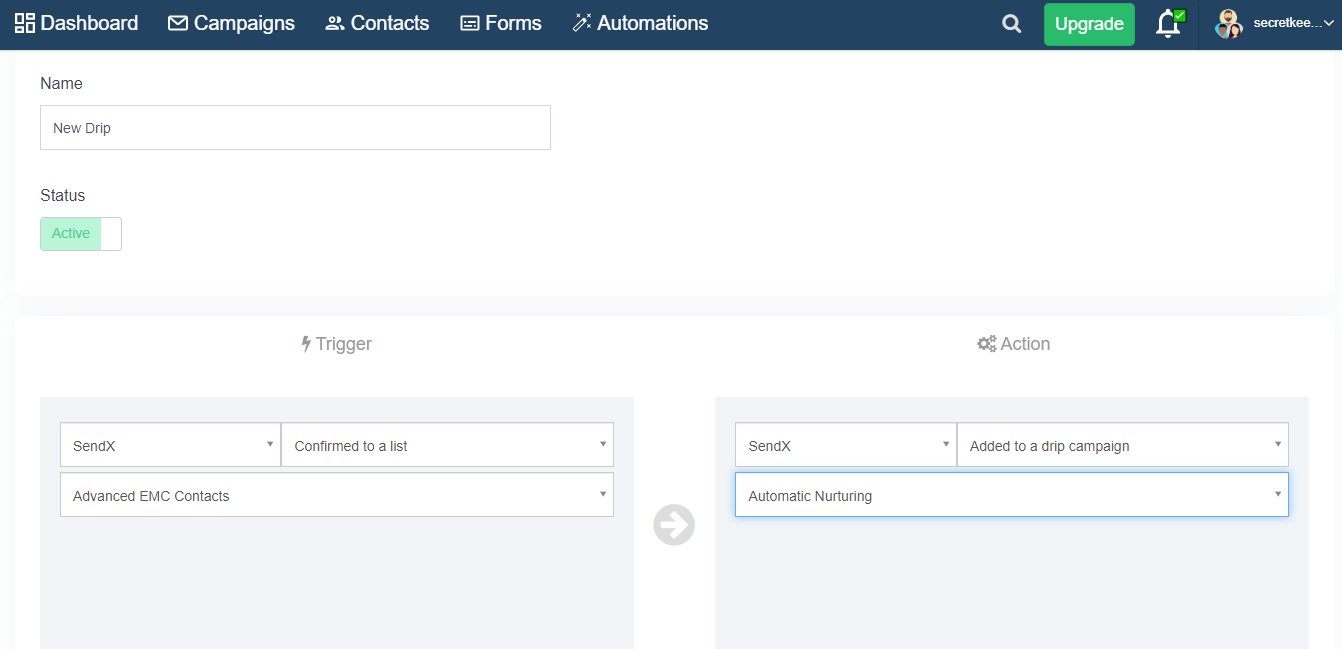Click the Automations magic wand icon
1342x649 pixels.
point(582,23)
